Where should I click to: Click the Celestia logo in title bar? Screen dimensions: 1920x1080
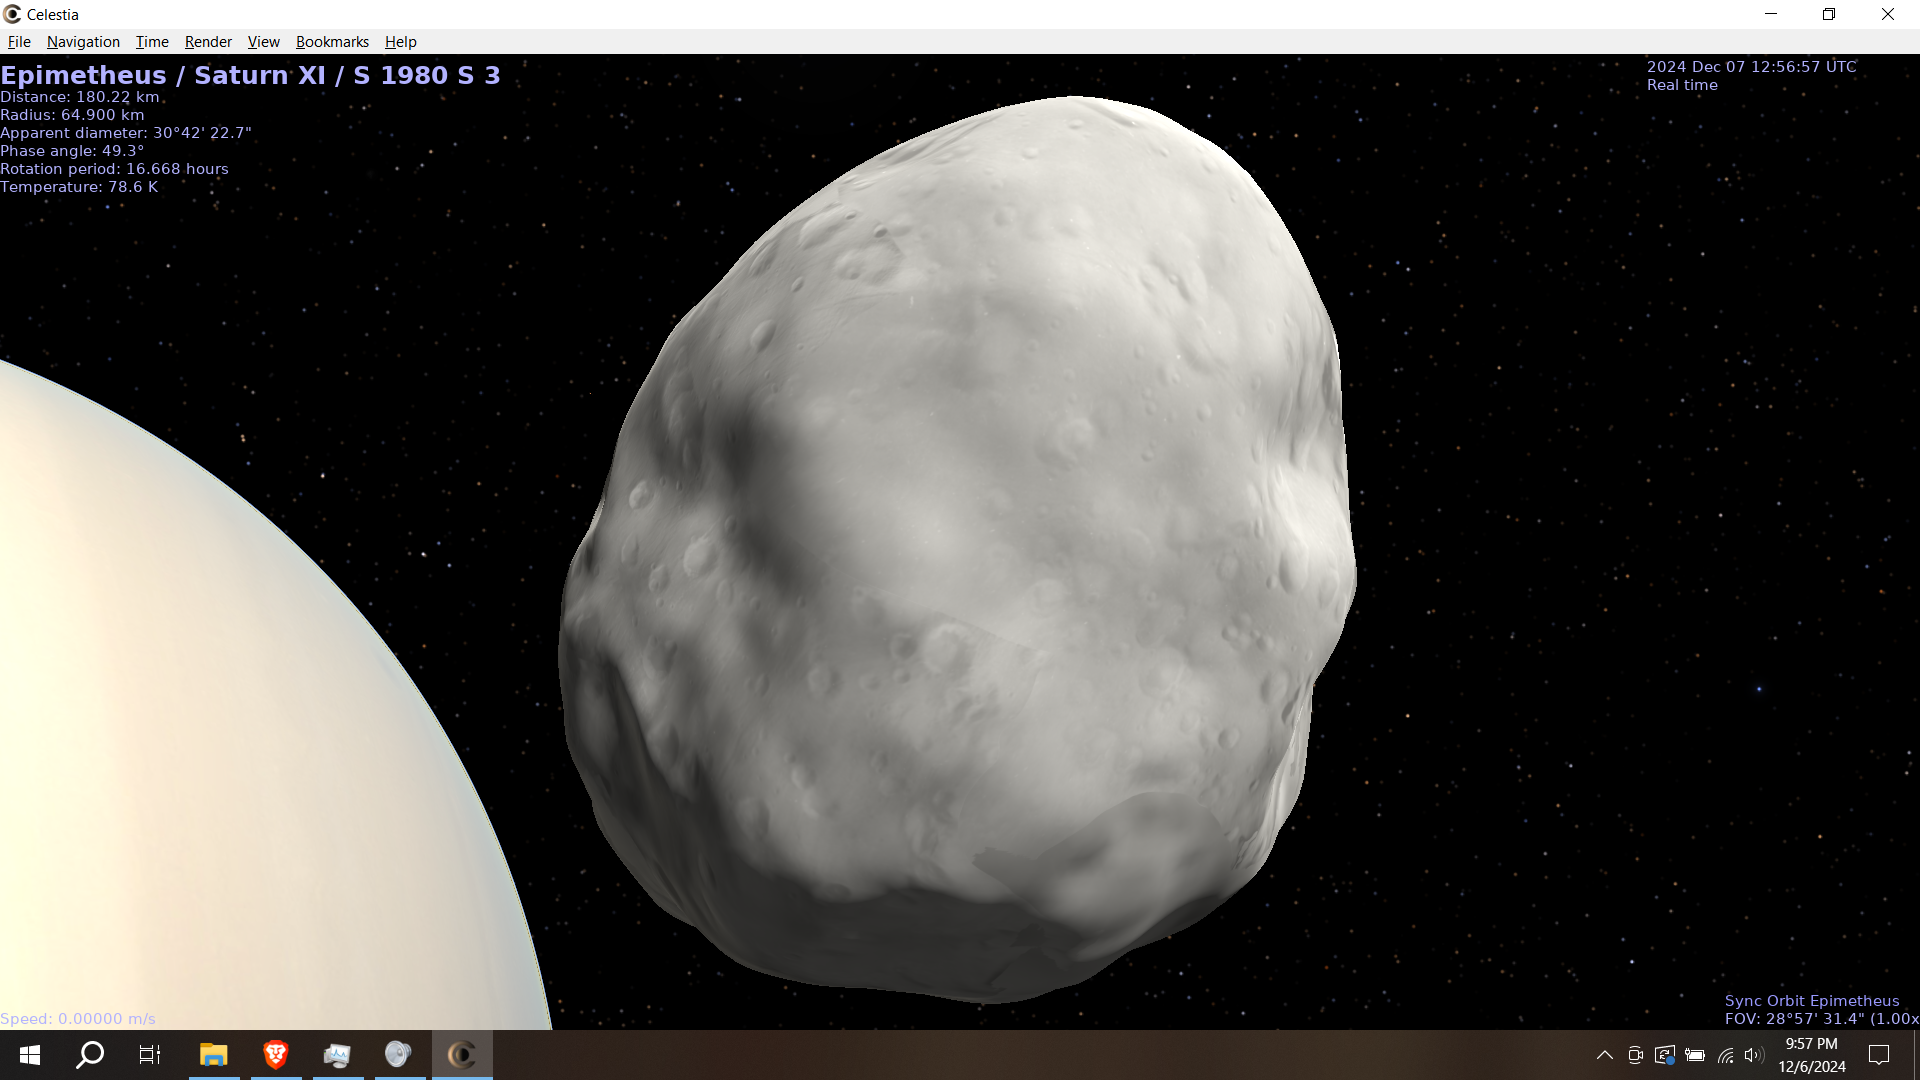[12, 14]
